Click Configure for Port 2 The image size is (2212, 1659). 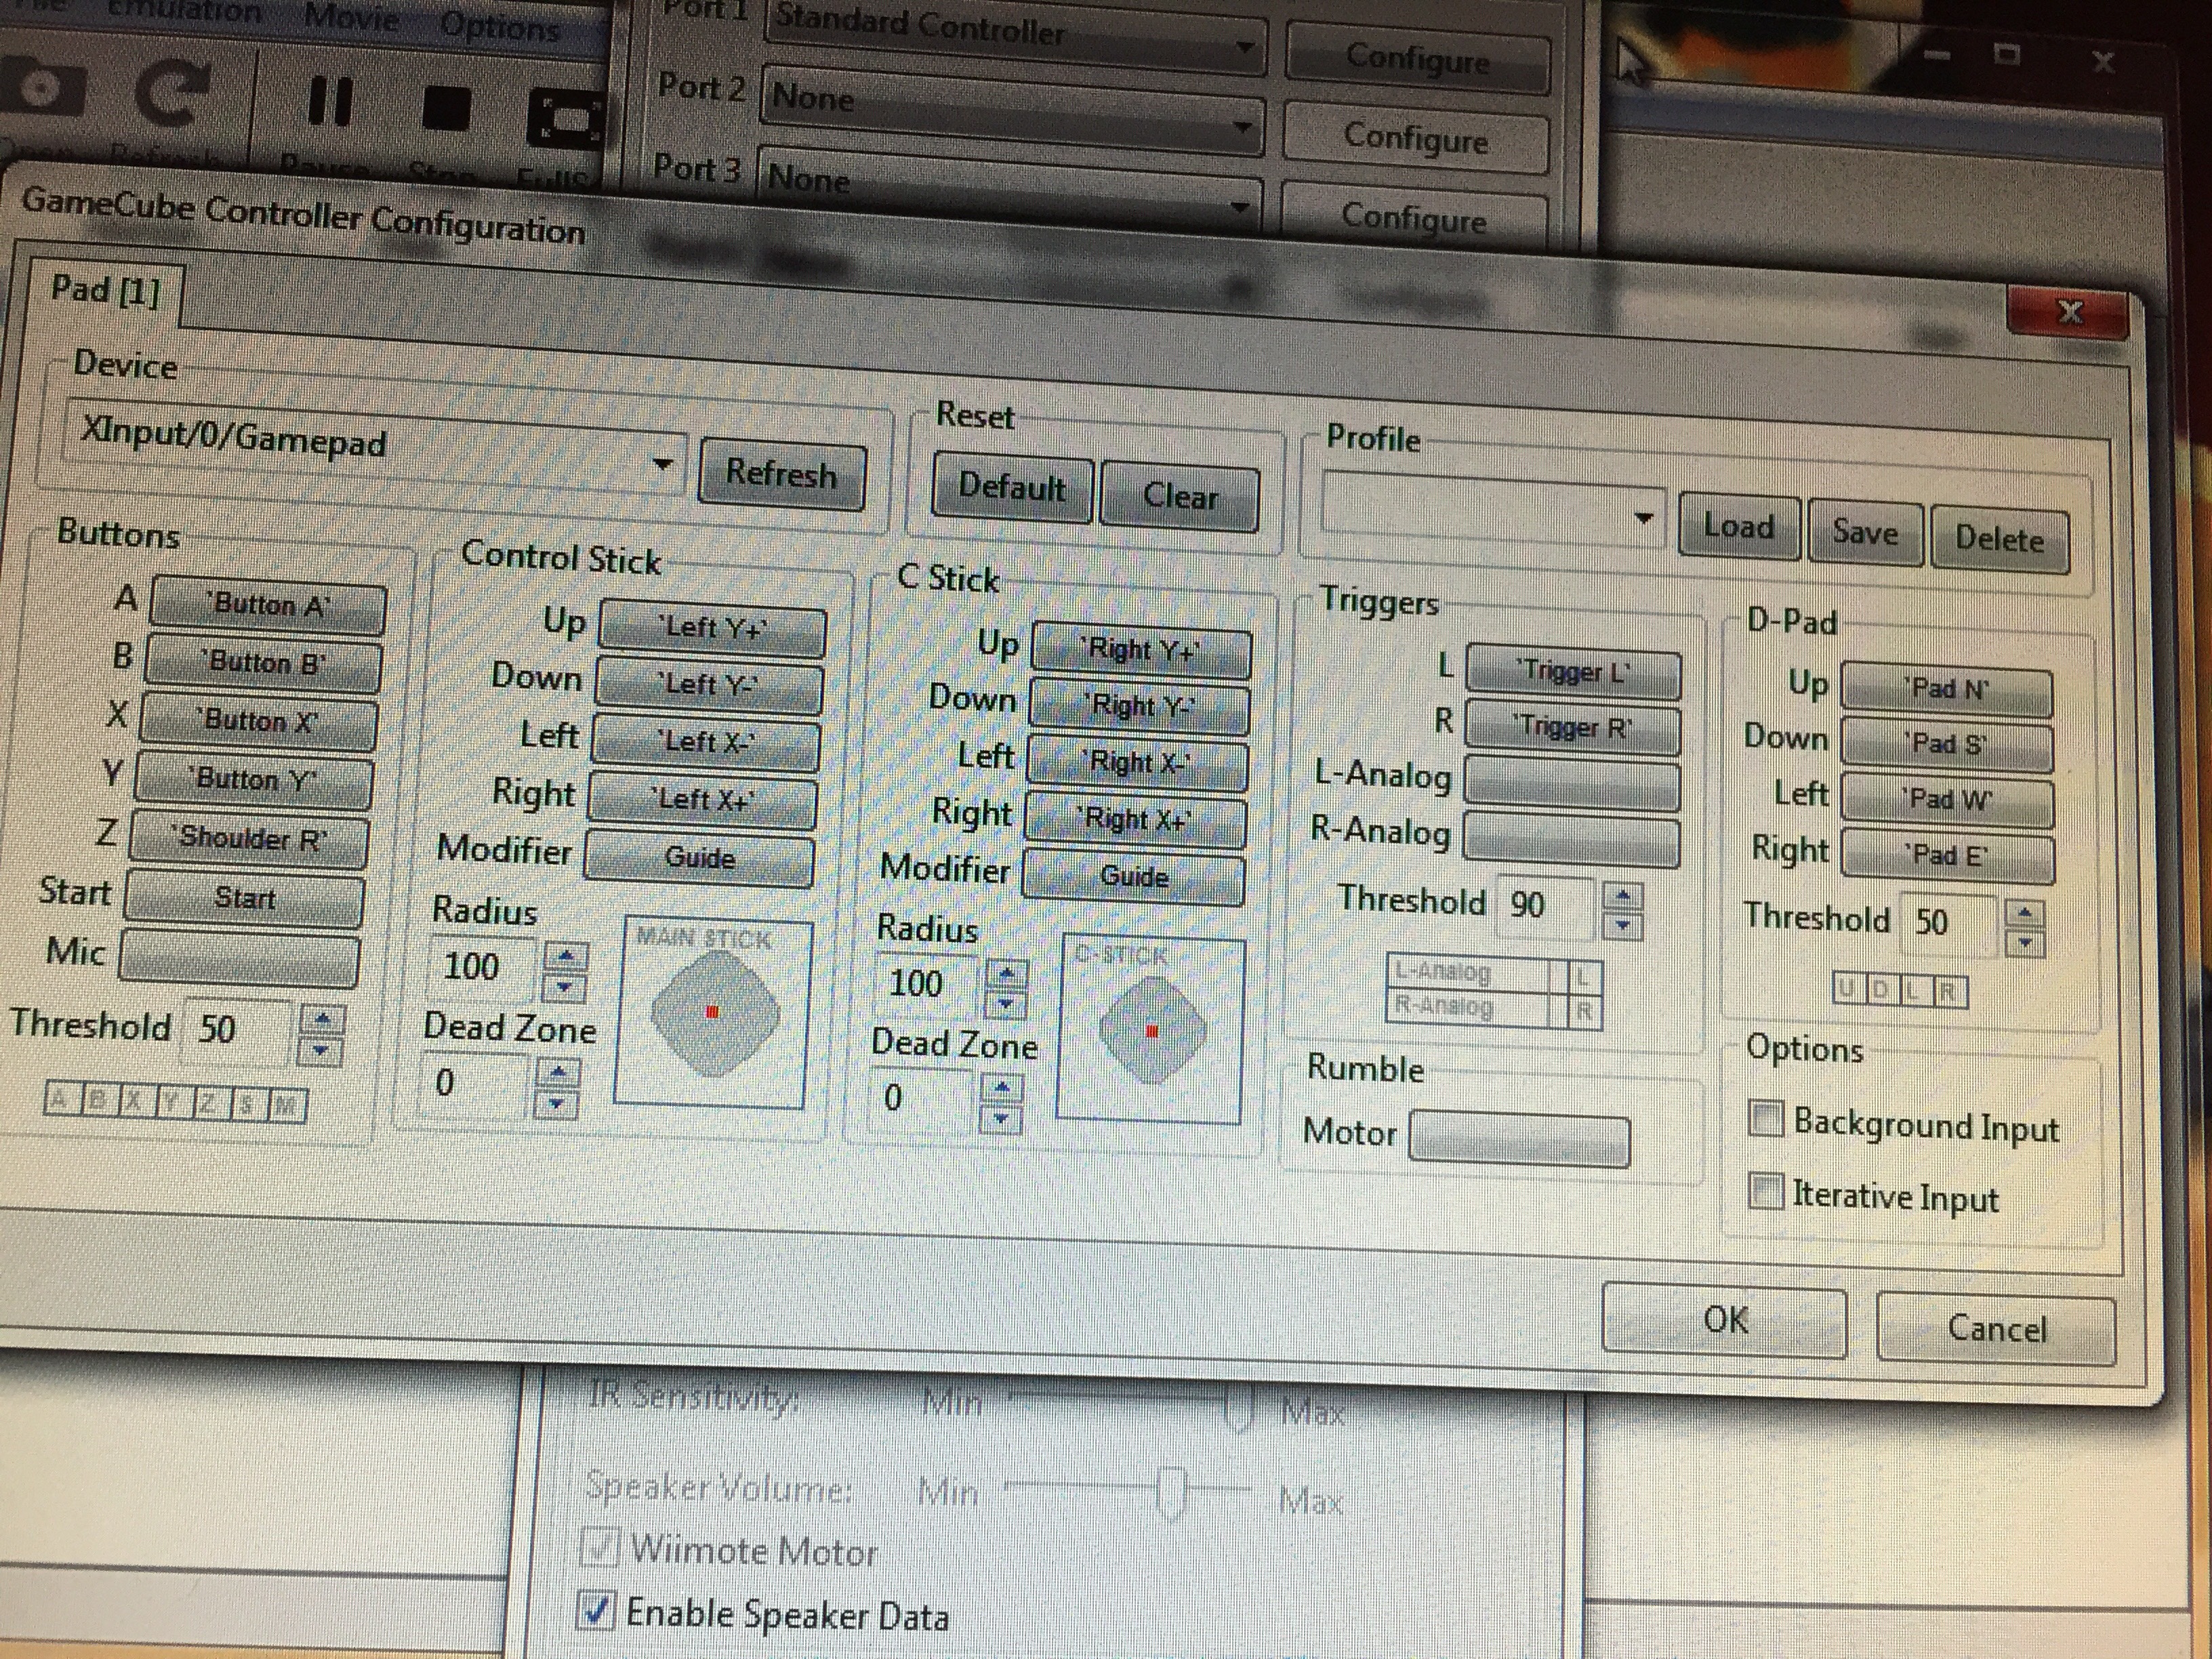coord(1415,138)
